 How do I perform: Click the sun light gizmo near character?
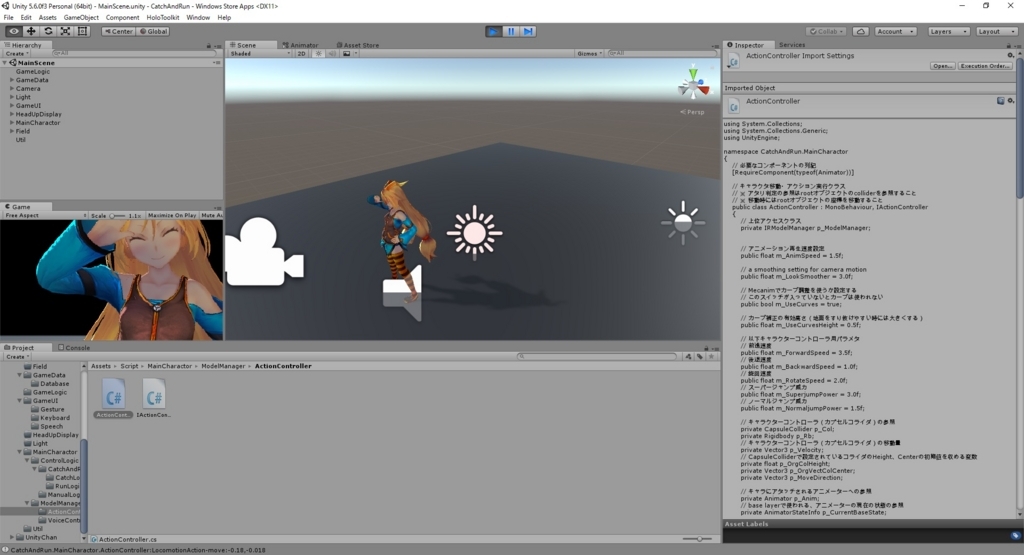pyautogui.click(x=475, y=232)
